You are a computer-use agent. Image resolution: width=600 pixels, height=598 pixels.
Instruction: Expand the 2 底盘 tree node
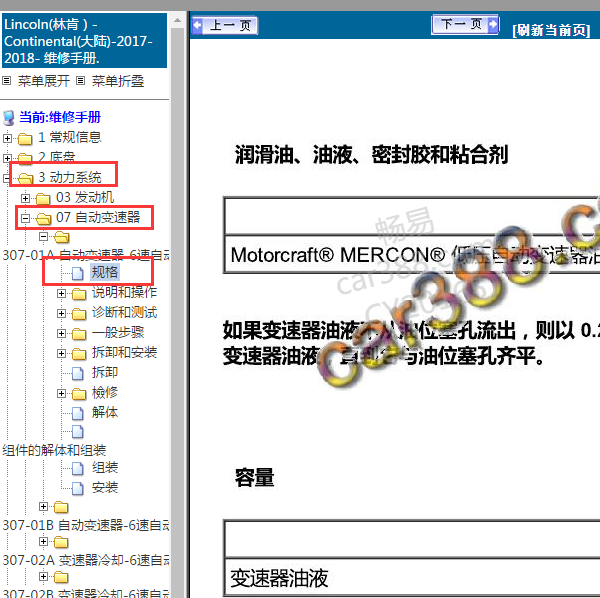coord(7,158)
